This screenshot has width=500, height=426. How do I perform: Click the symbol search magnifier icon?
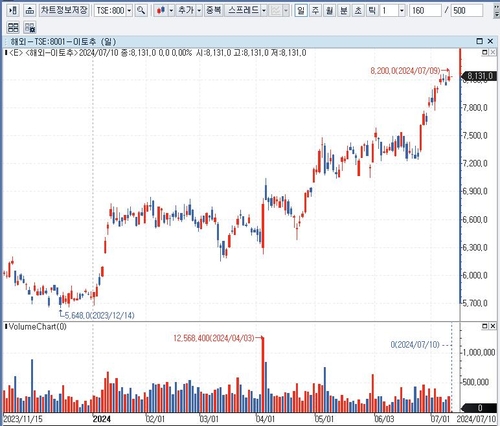[x=141, y=11]
